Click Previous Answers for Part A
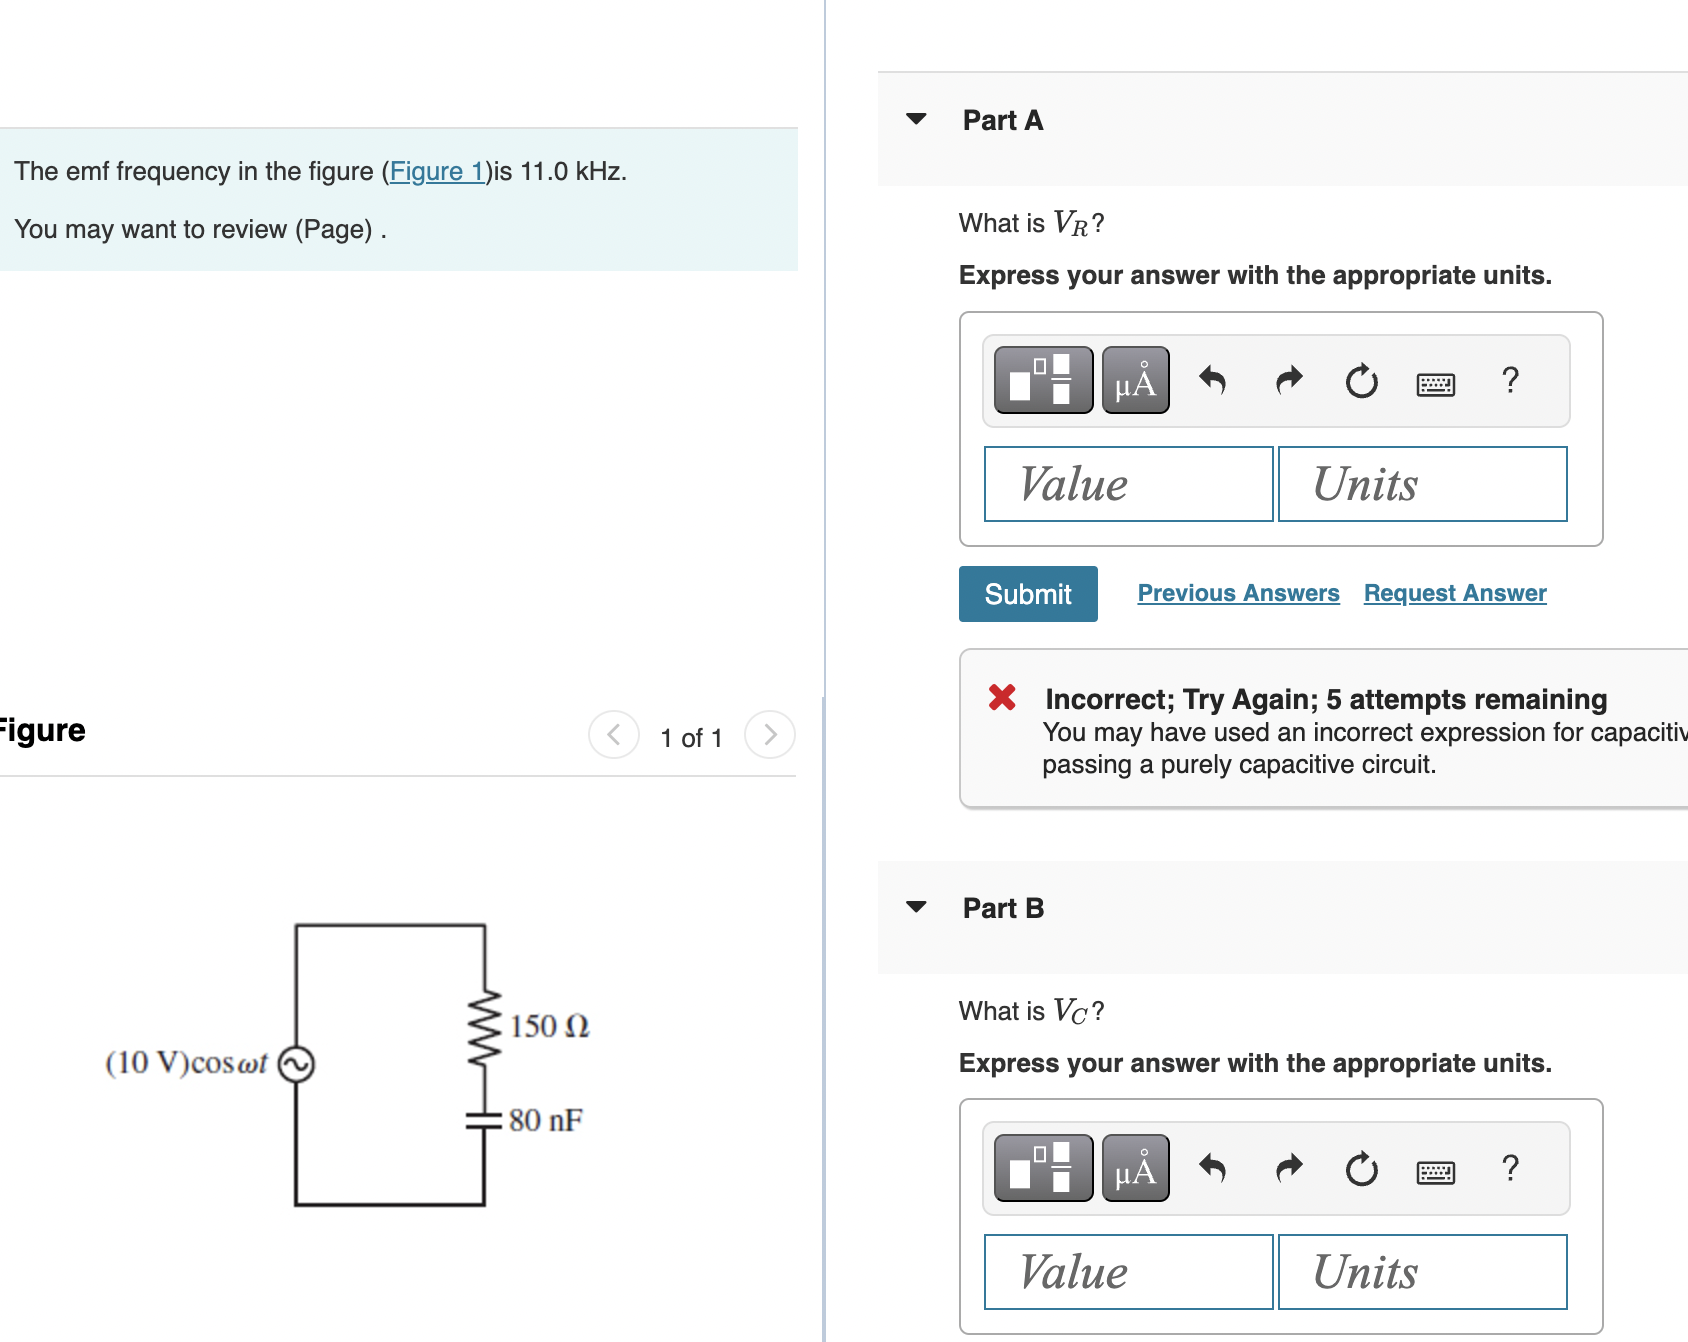The width and height of the screenshot is (1688, 1342). pos(1238,593)
